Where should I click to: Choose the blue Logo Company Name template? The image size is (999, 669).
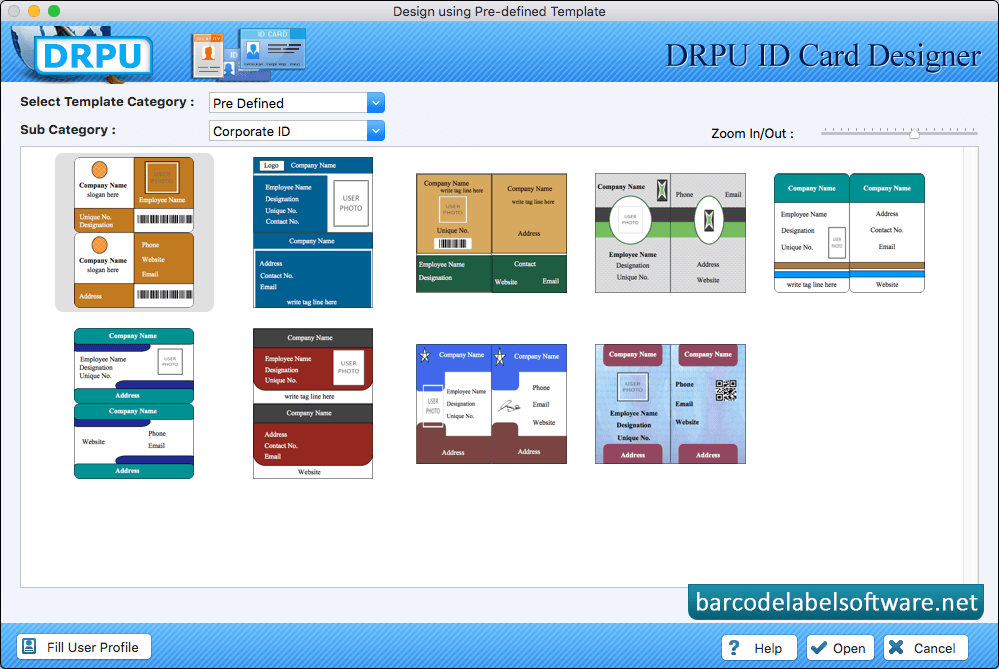pos(313,233)
